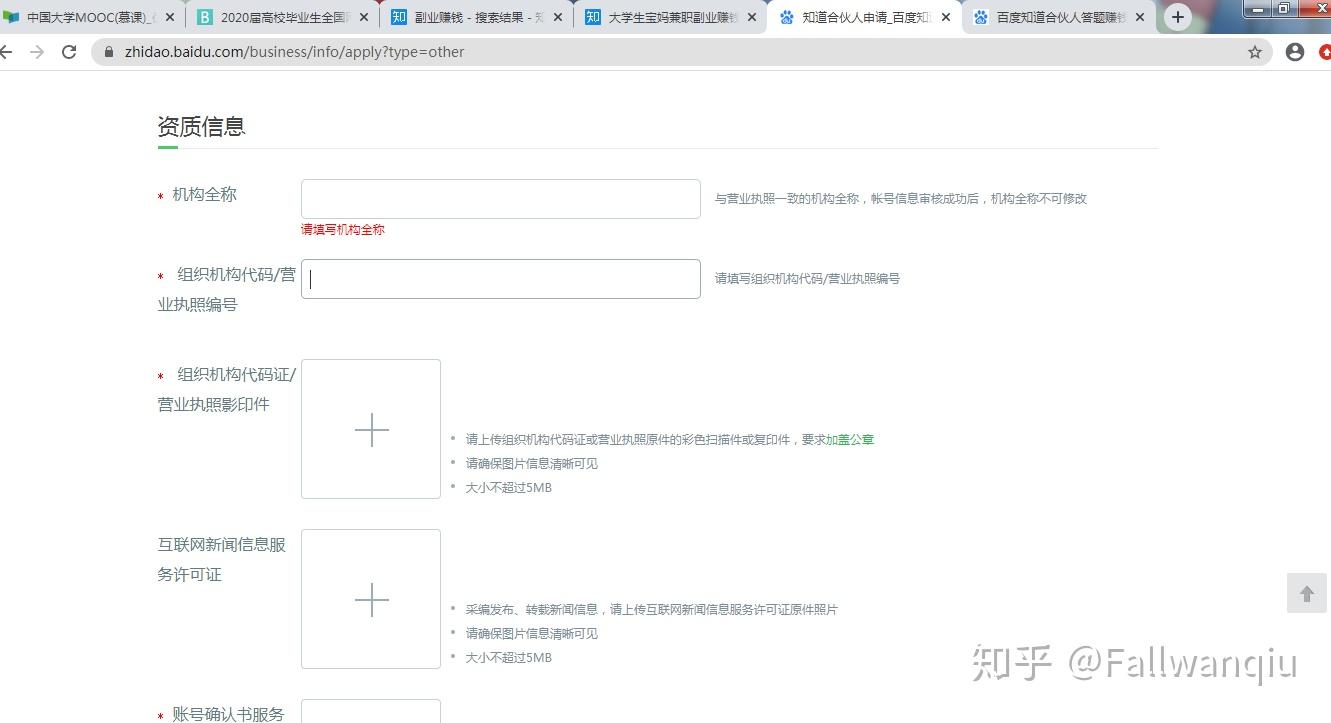Bookmark page with the star icon
This screenshot has height=723, width=1331.
[x=1255, y=52]
